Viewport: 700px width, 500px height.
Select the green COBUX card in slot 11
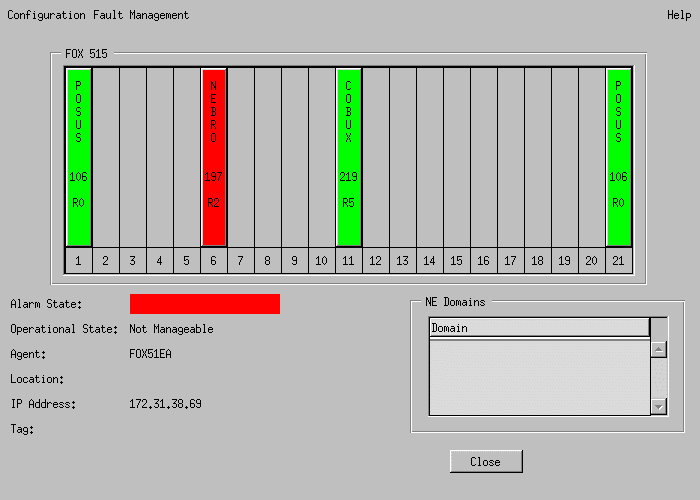coord(348,156)
